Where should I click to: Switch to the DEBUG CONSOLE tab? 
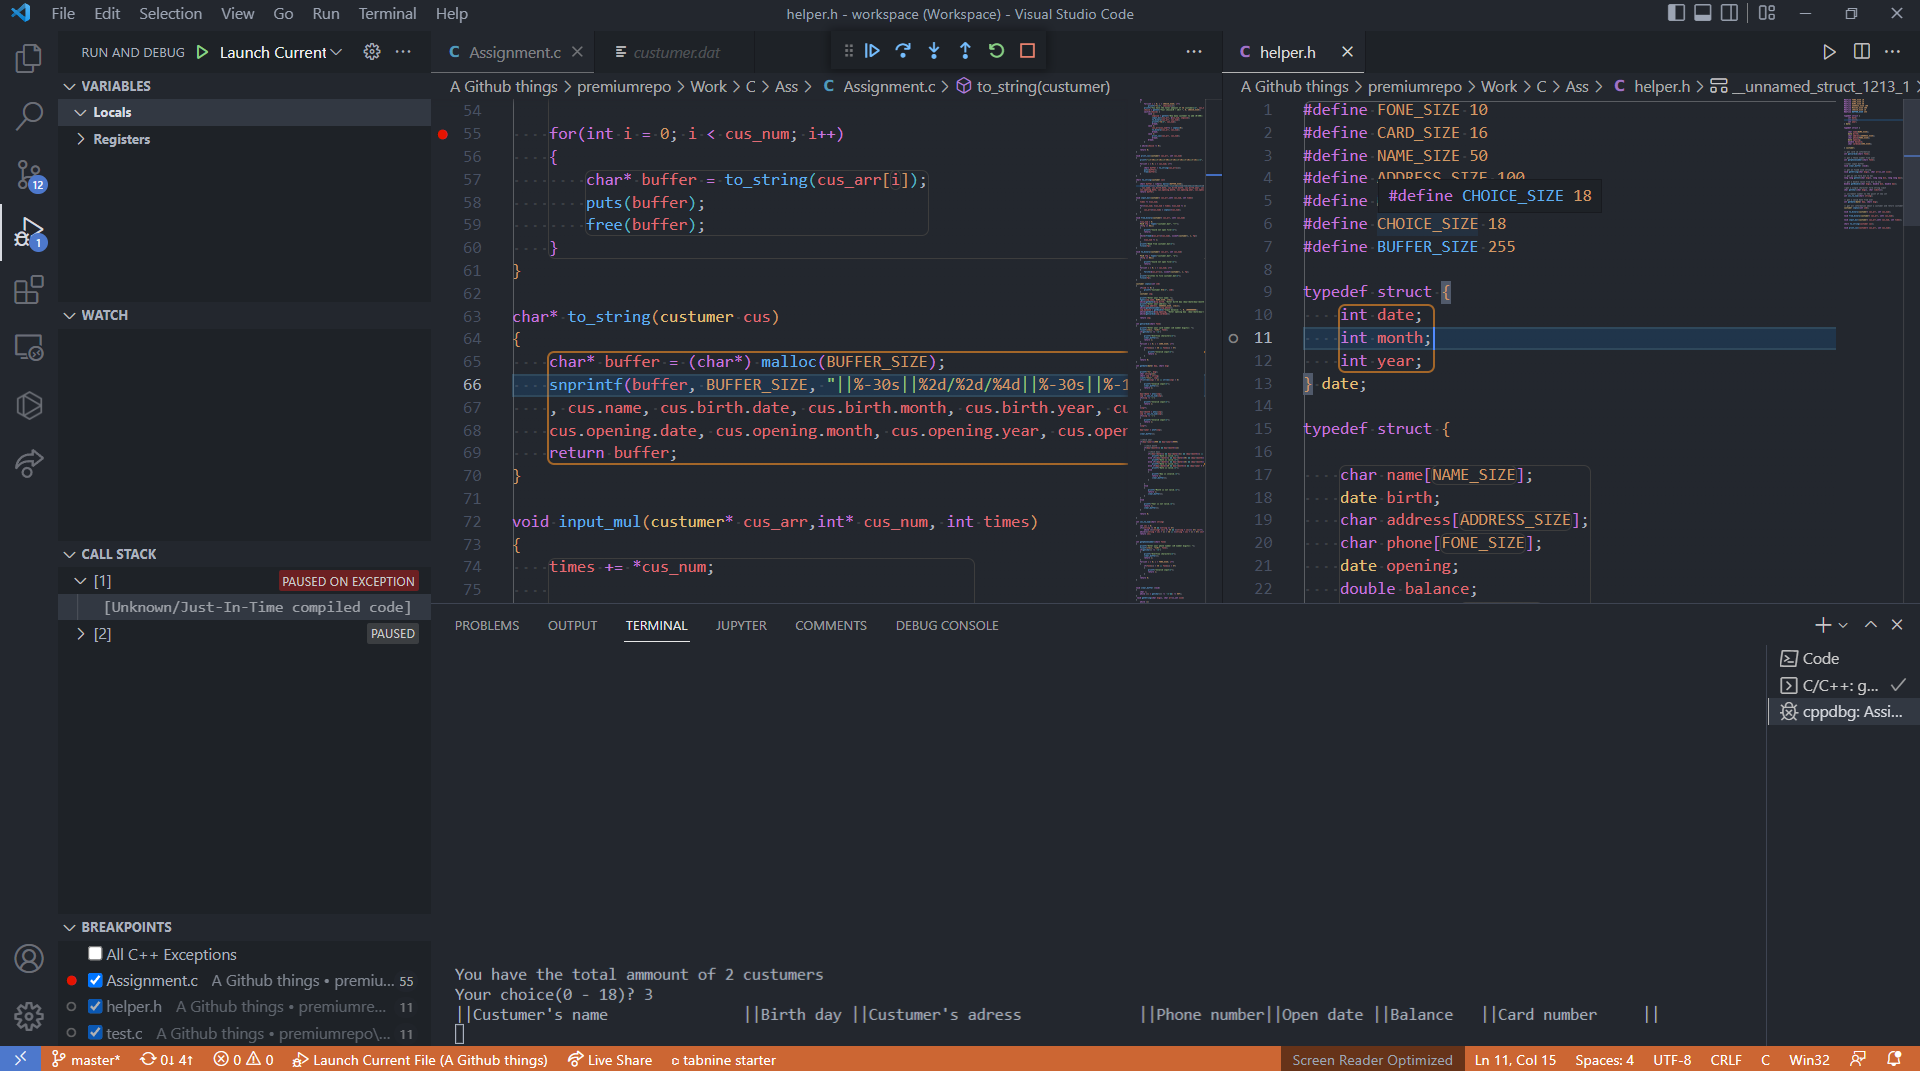(947, 625)
